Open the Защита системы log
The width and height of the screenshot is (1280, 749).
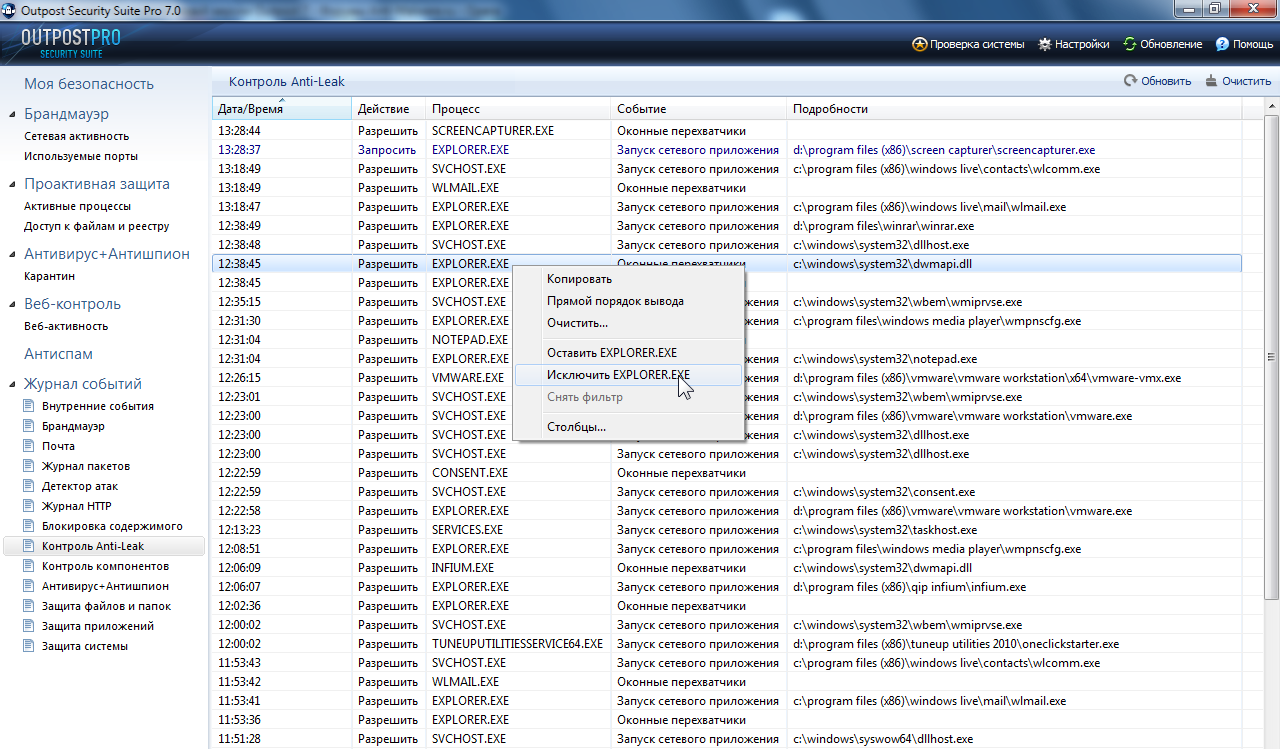[x=85, y=646]
